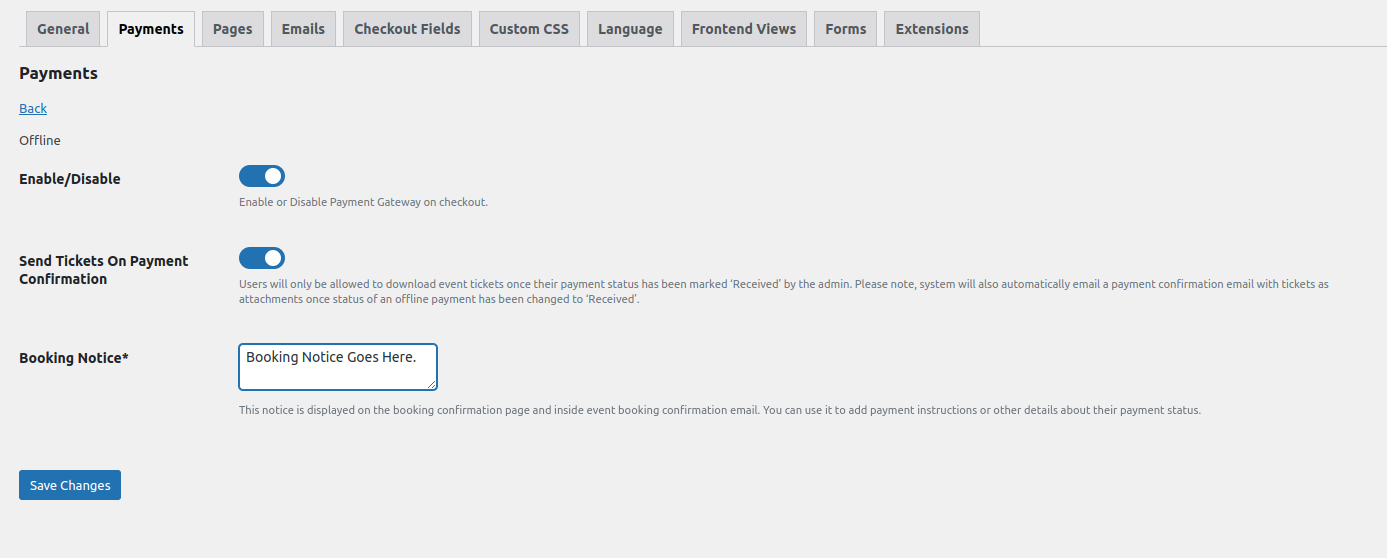Open the Forms tab
This screenshot has height=558, width=1387.
point(846,29)
